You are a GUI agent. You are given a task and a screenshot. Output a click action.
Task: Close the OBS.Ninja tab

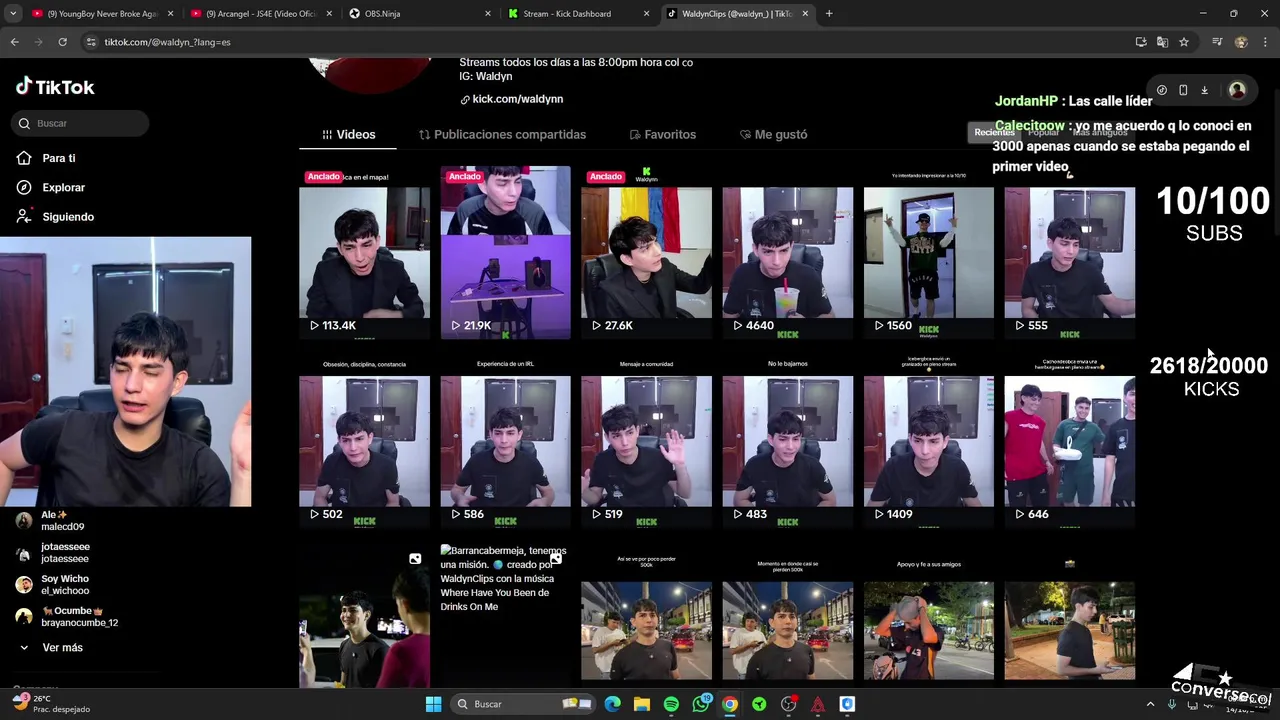click(x=488, y=14)
